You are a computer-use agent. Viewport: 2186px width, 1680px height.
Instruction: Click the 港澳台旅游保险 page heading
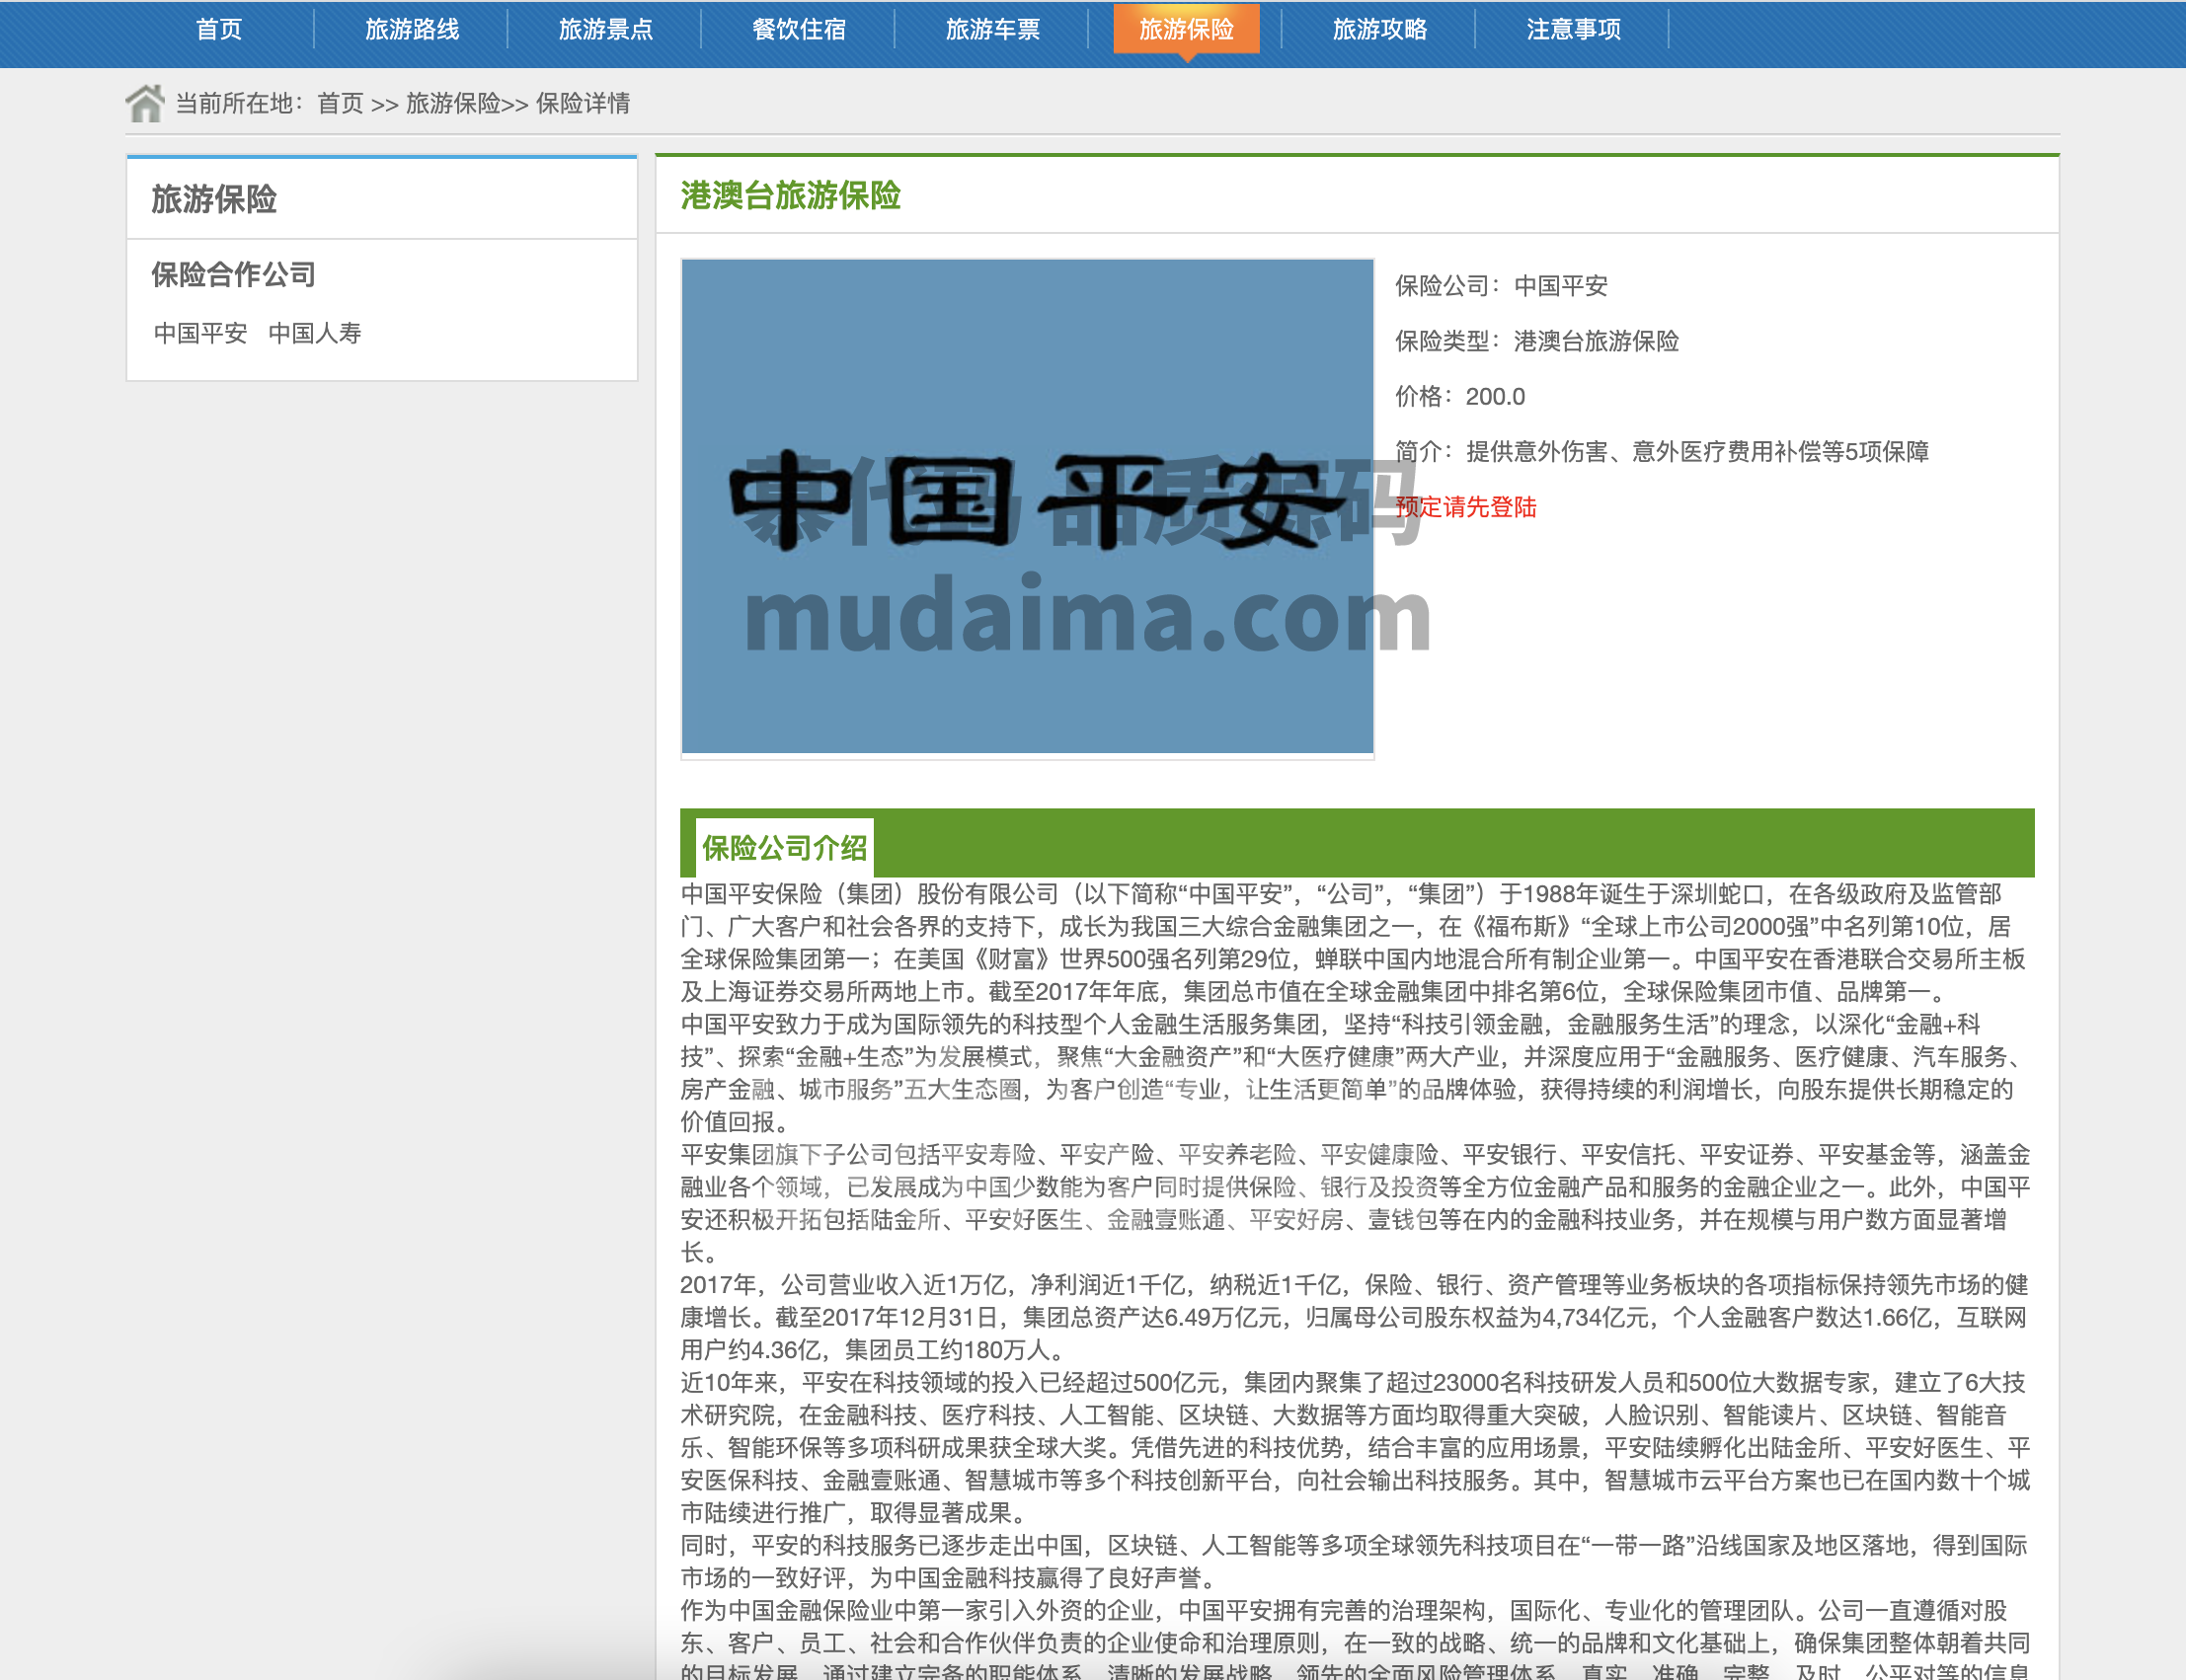click(790, 195)
